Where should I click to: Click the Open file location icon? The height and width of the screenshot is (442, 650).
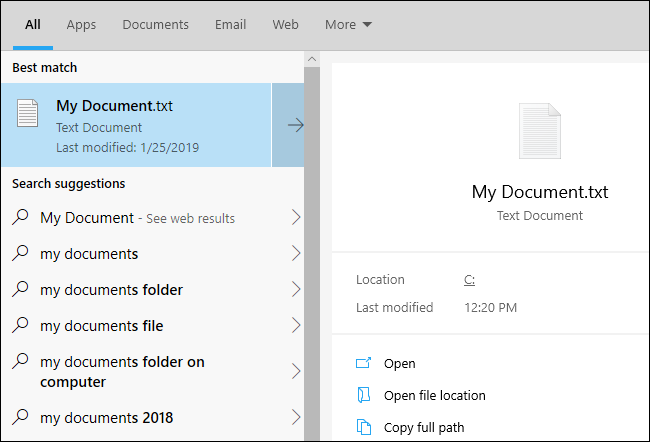click(x=364, y=395)
